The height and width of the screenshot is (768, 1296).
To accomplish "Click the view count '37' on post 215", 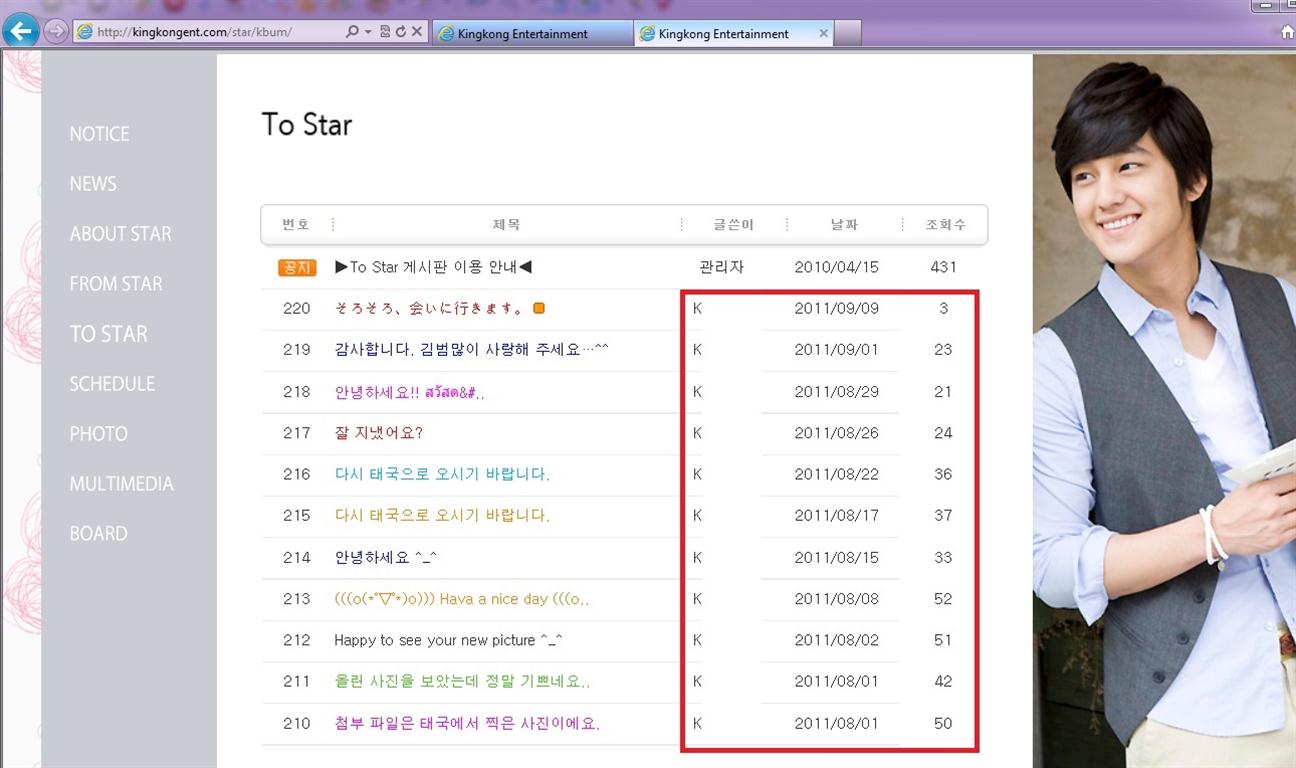I will tap(943, 516).
